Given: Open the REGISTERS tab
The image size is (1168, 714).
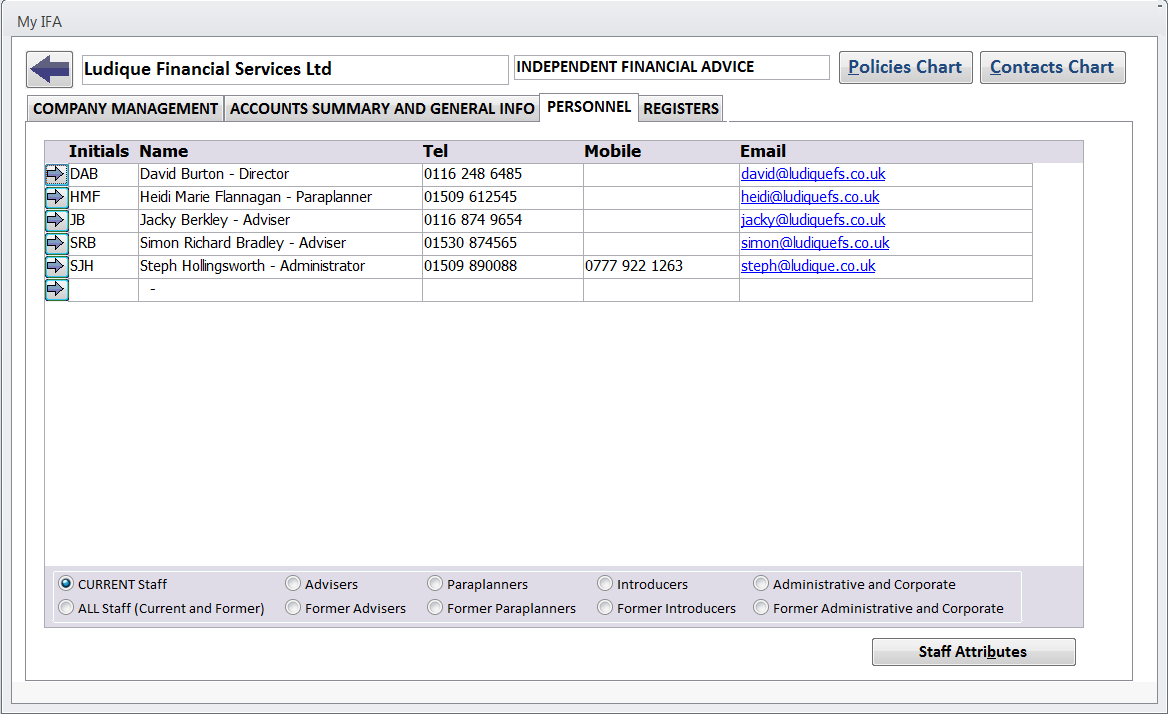Looking at the screenshot, I should click(681, 109).
